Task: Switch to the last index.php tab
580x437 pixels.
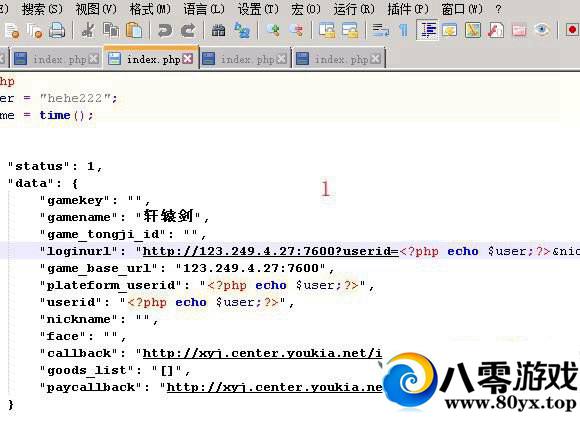Action: (339, 59)
